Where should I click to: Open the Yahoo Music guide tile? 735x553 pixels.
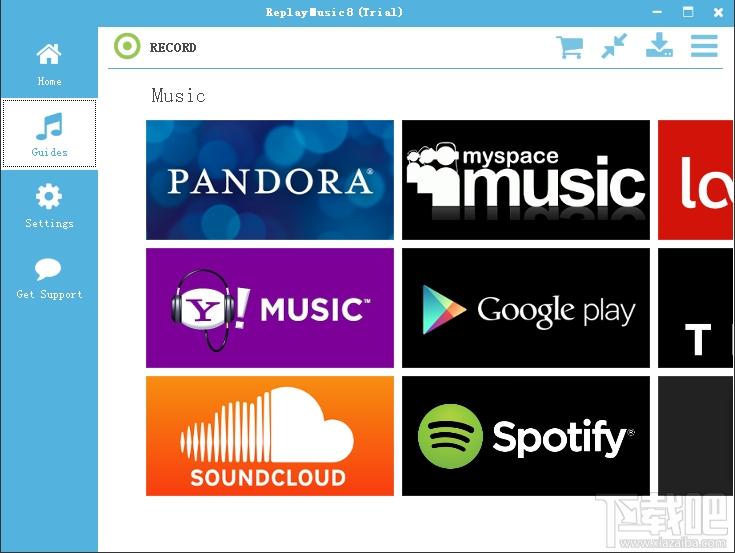click(270, 308)
